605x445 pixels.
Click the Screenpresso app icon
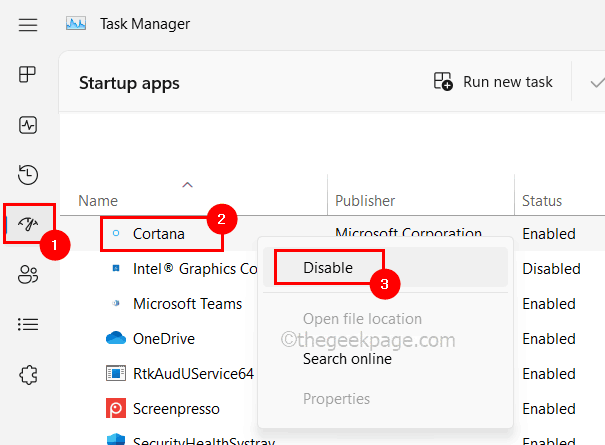click(115, 409)
